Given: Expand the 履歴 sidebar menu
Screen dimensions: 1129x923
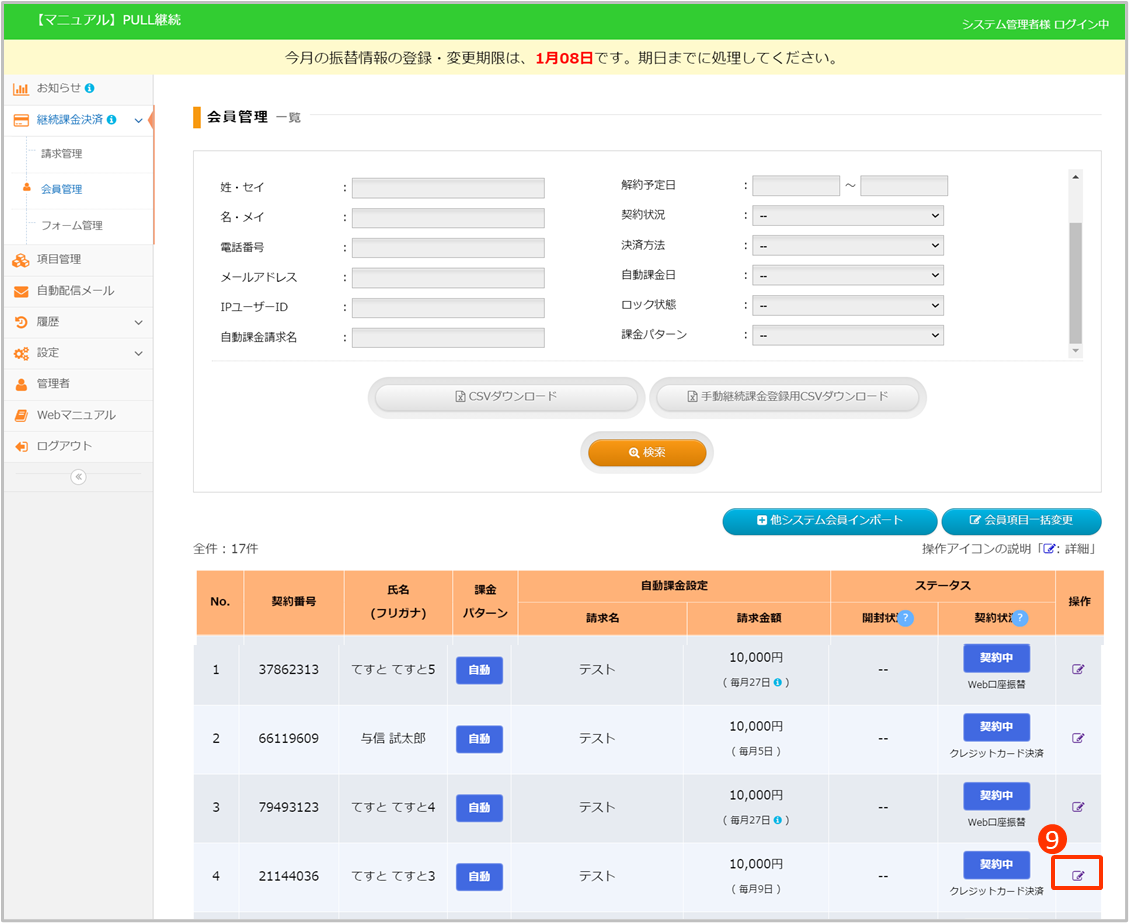Looking at the screenshot, I should [x=138, y=322].
